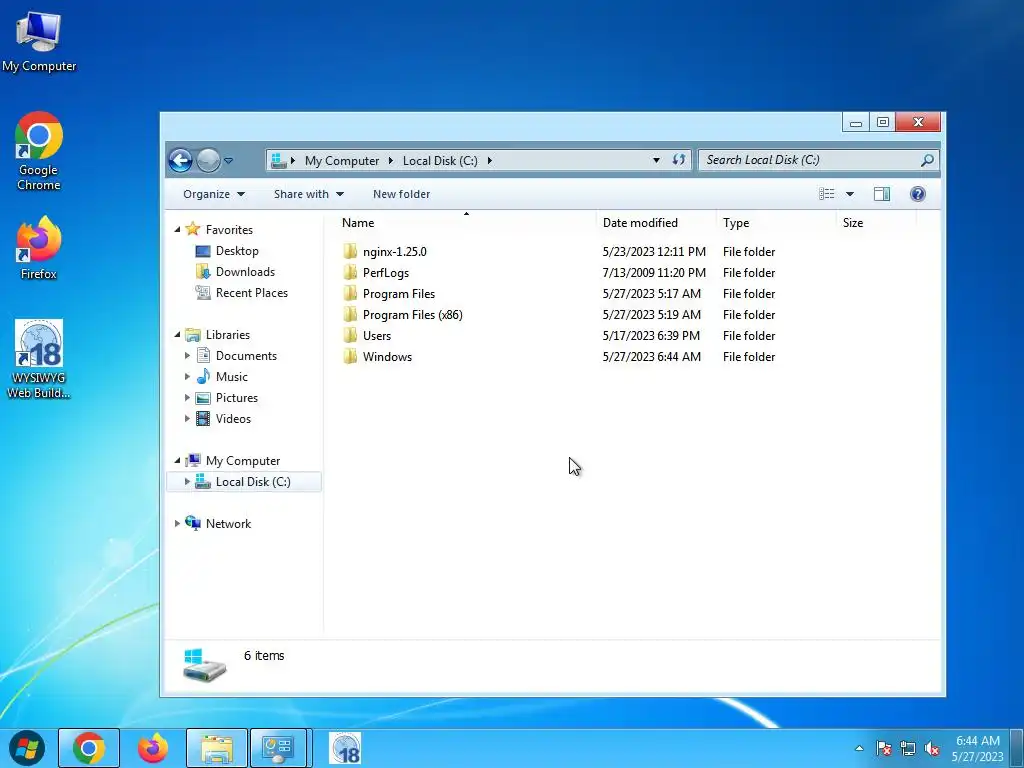Sort by the Name column header
This screenshot has height=768, width=1024.
(358, 223)
